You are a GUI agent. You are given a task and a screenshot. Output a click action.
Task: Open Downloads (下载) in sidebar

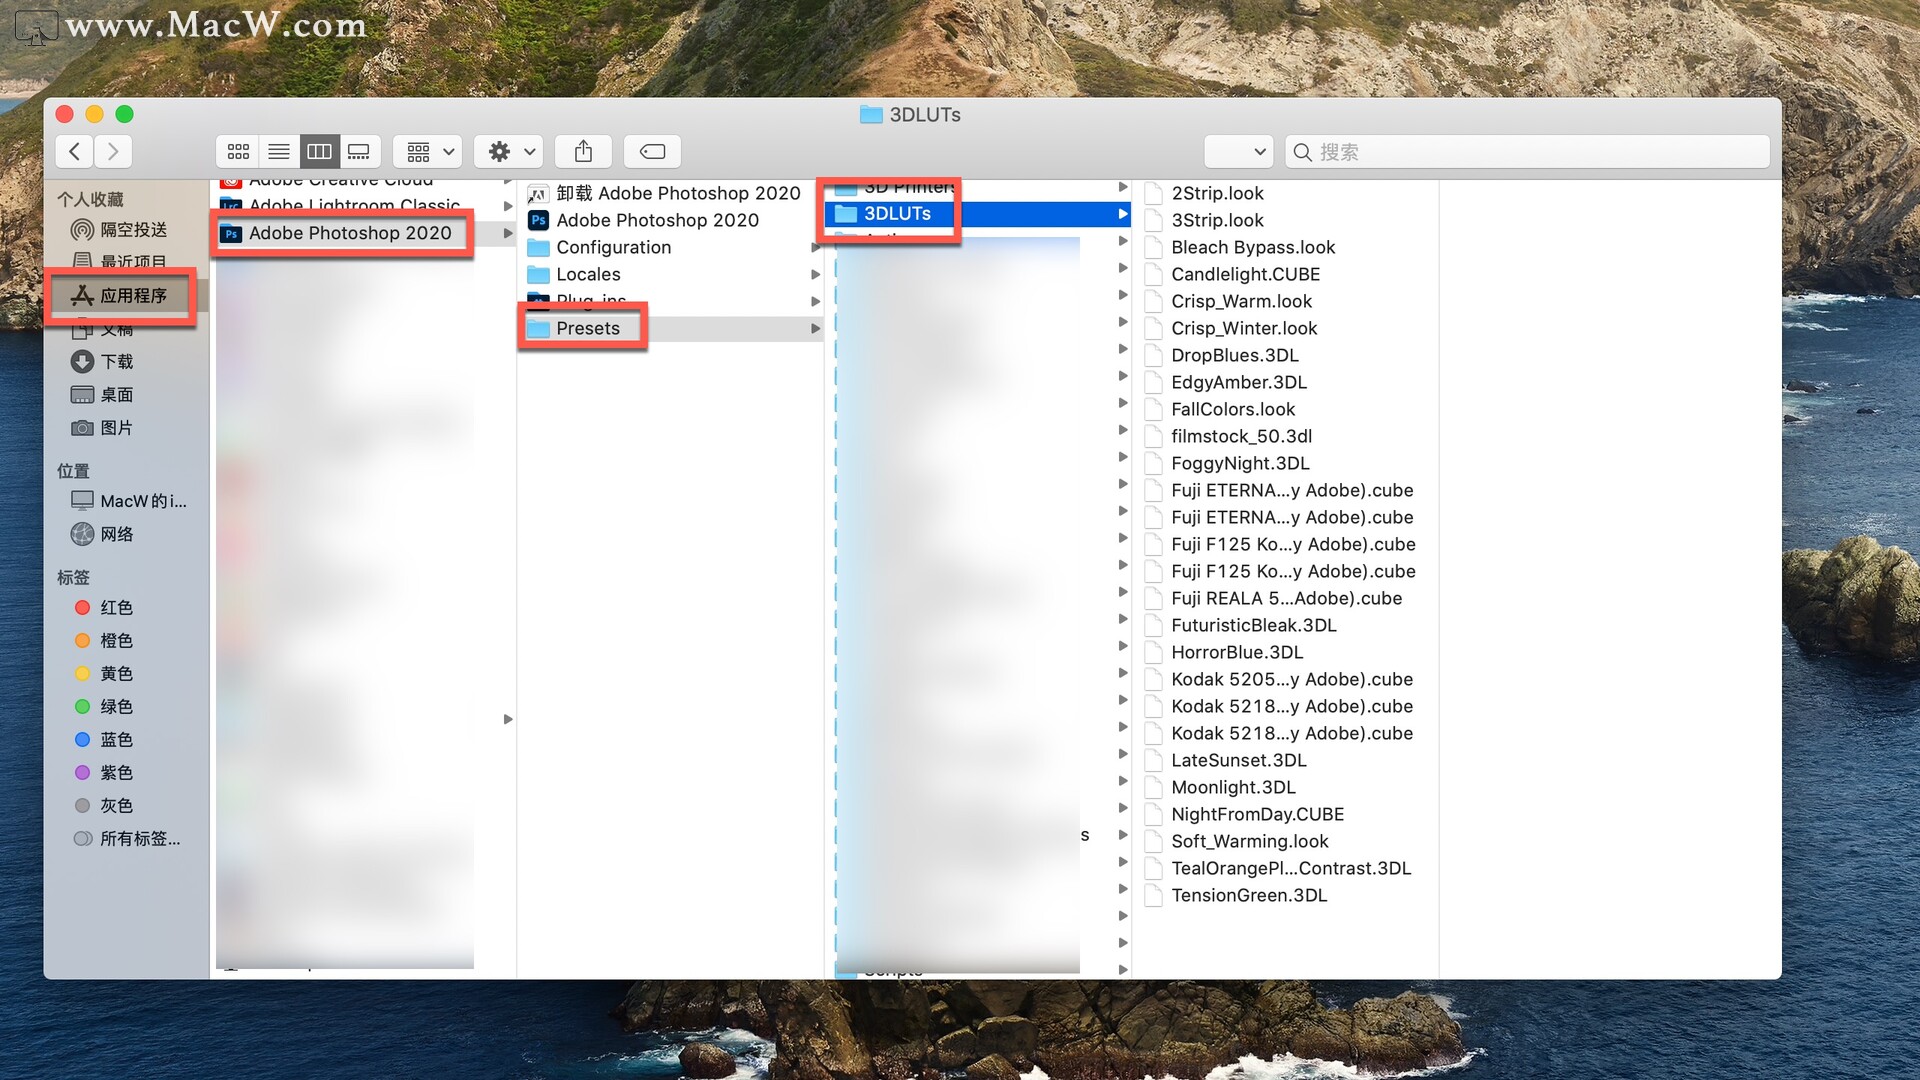pos(116,362)
